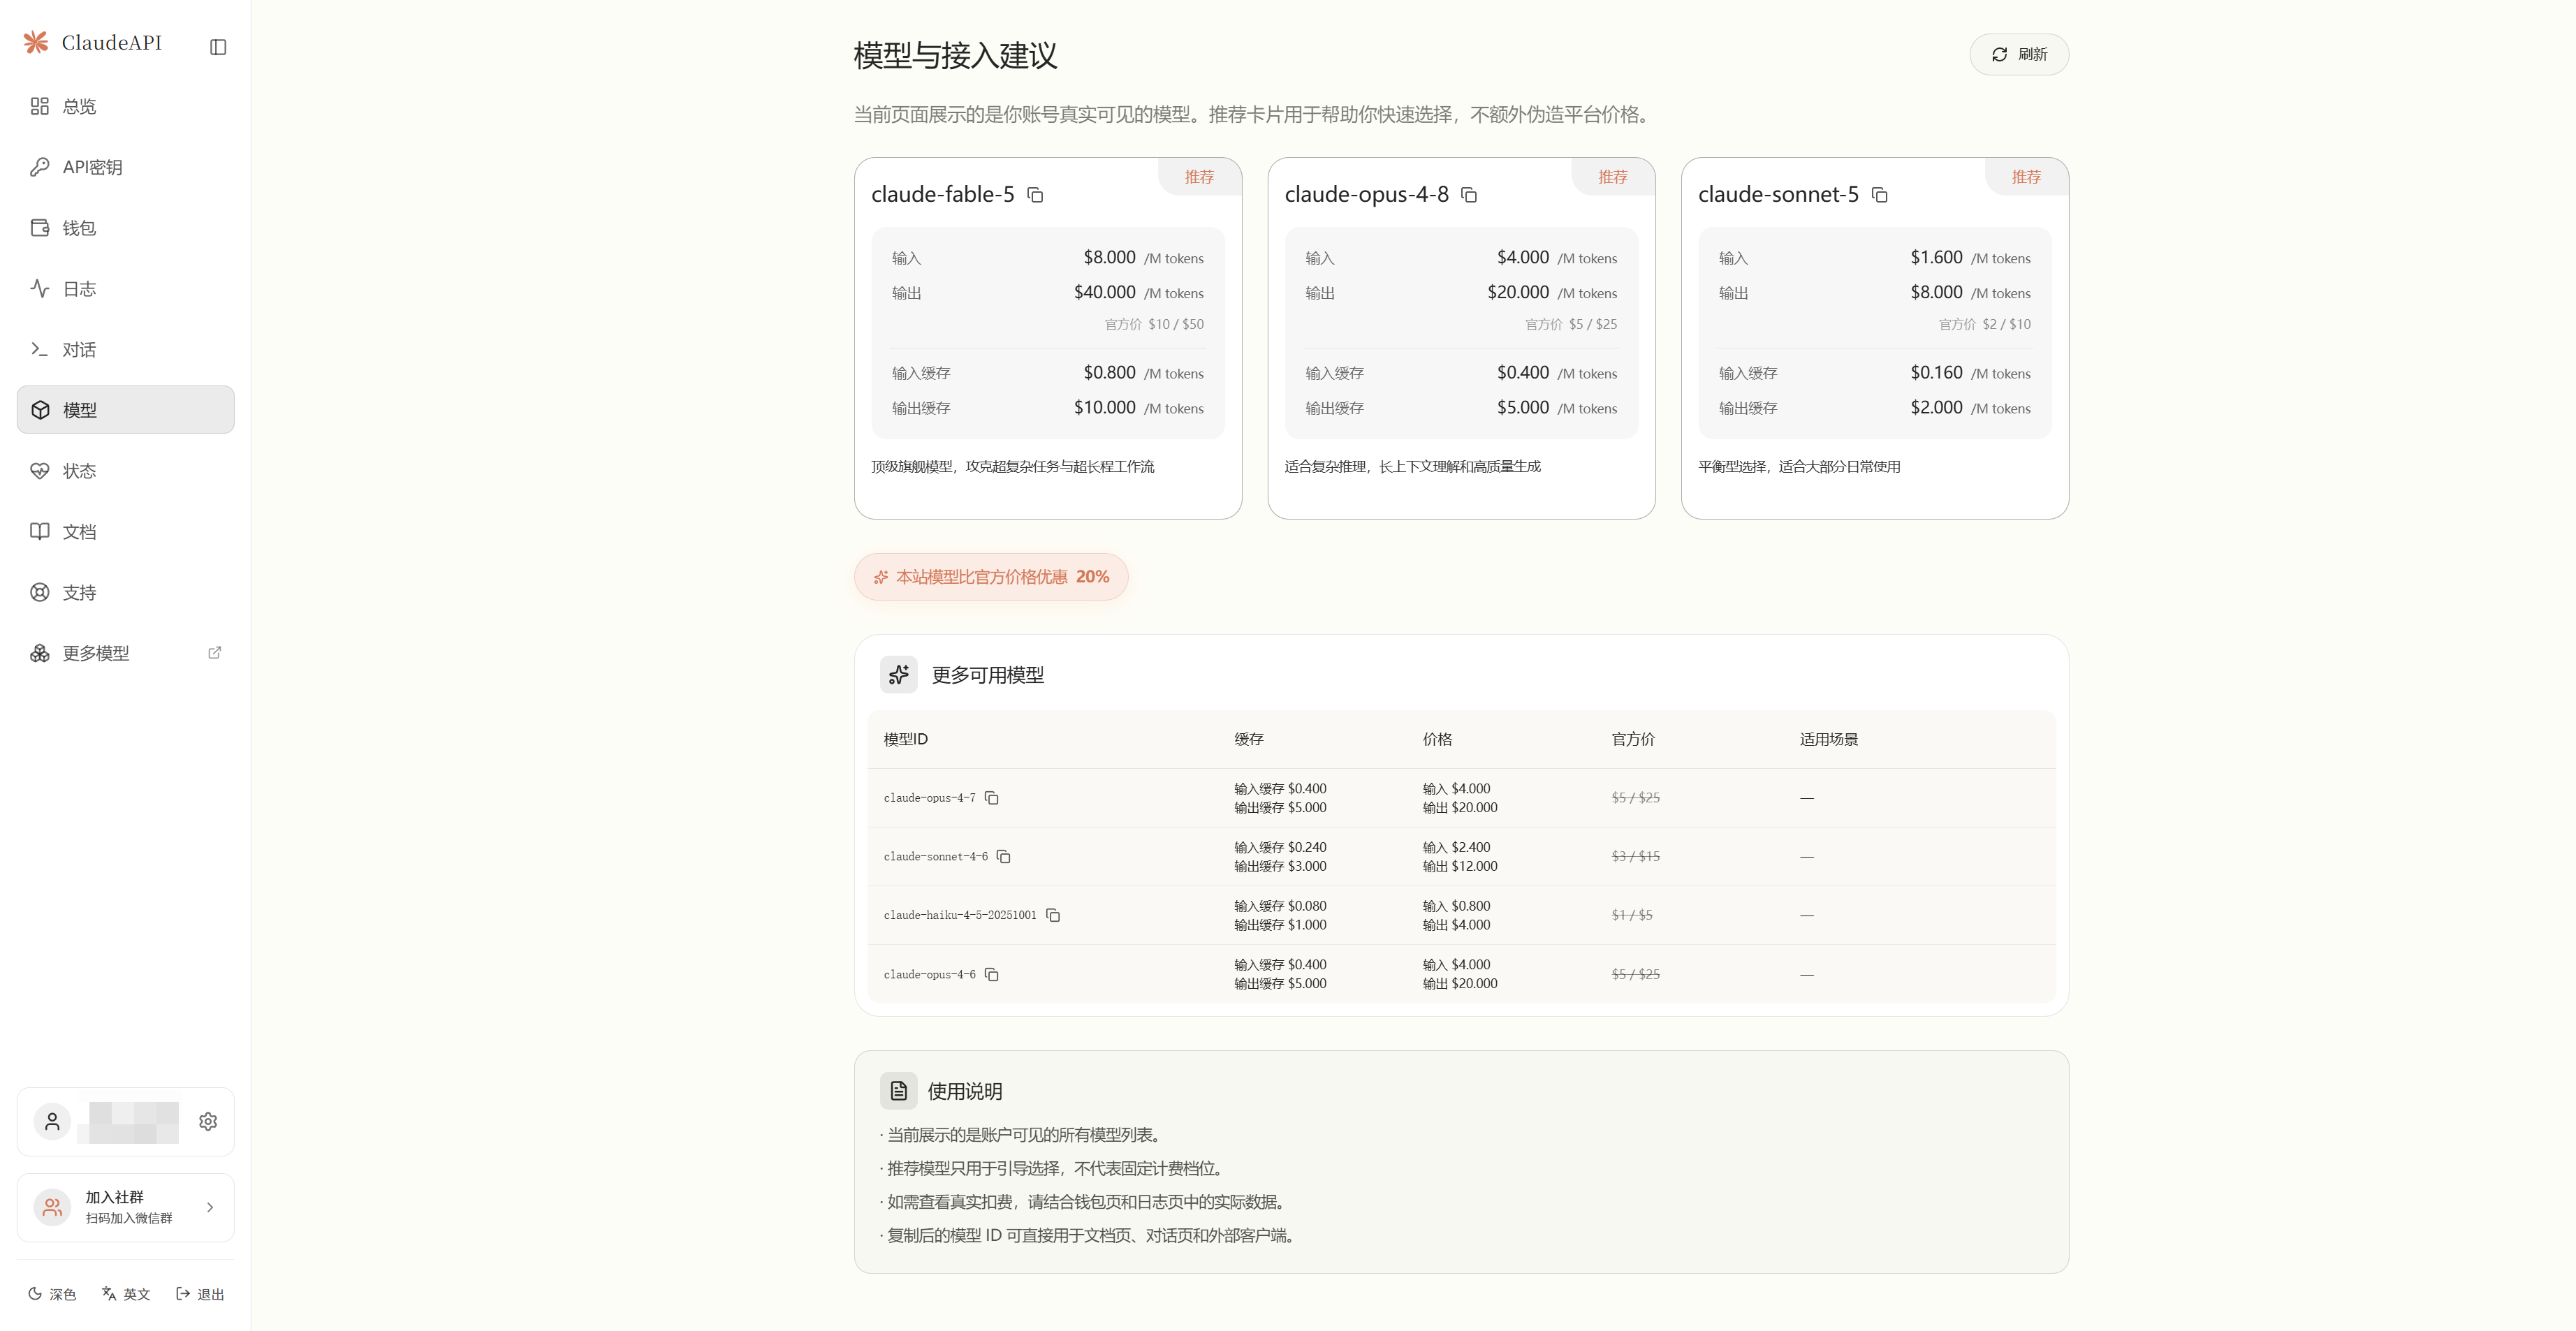Click the $1 / $5 struck-through official price

pos(1632,915)
